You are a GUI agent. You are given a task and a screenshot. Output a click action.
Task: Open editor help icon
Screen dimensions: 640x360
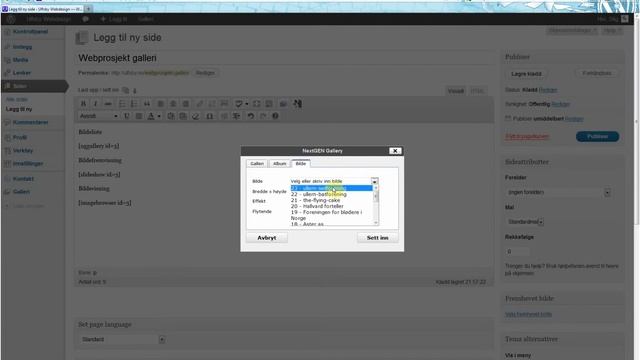point(276,116)
